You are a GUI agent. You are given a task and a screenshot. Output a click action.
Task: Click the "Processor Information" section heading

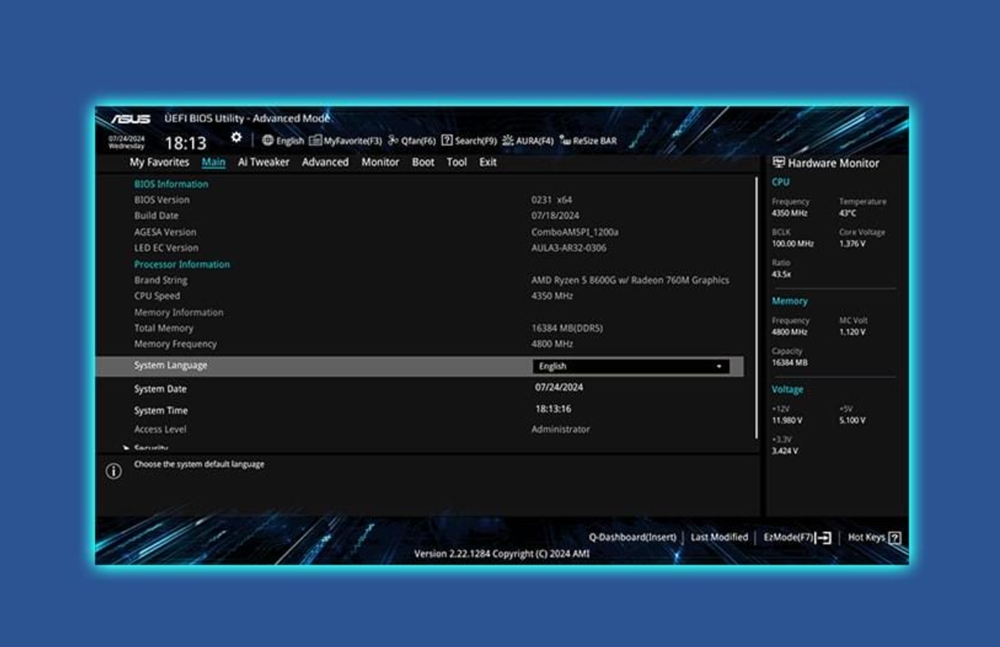pos(182,264)
